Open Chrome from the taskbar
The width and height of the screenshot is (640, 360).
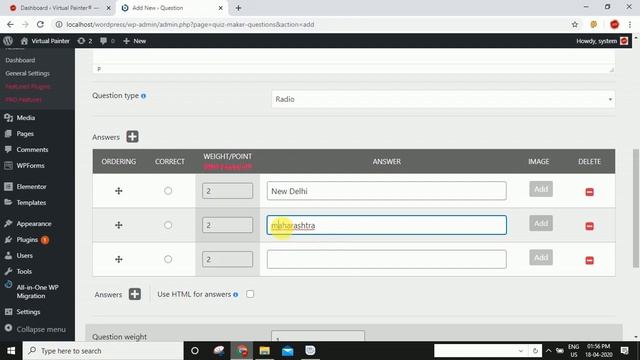[242, 351]
